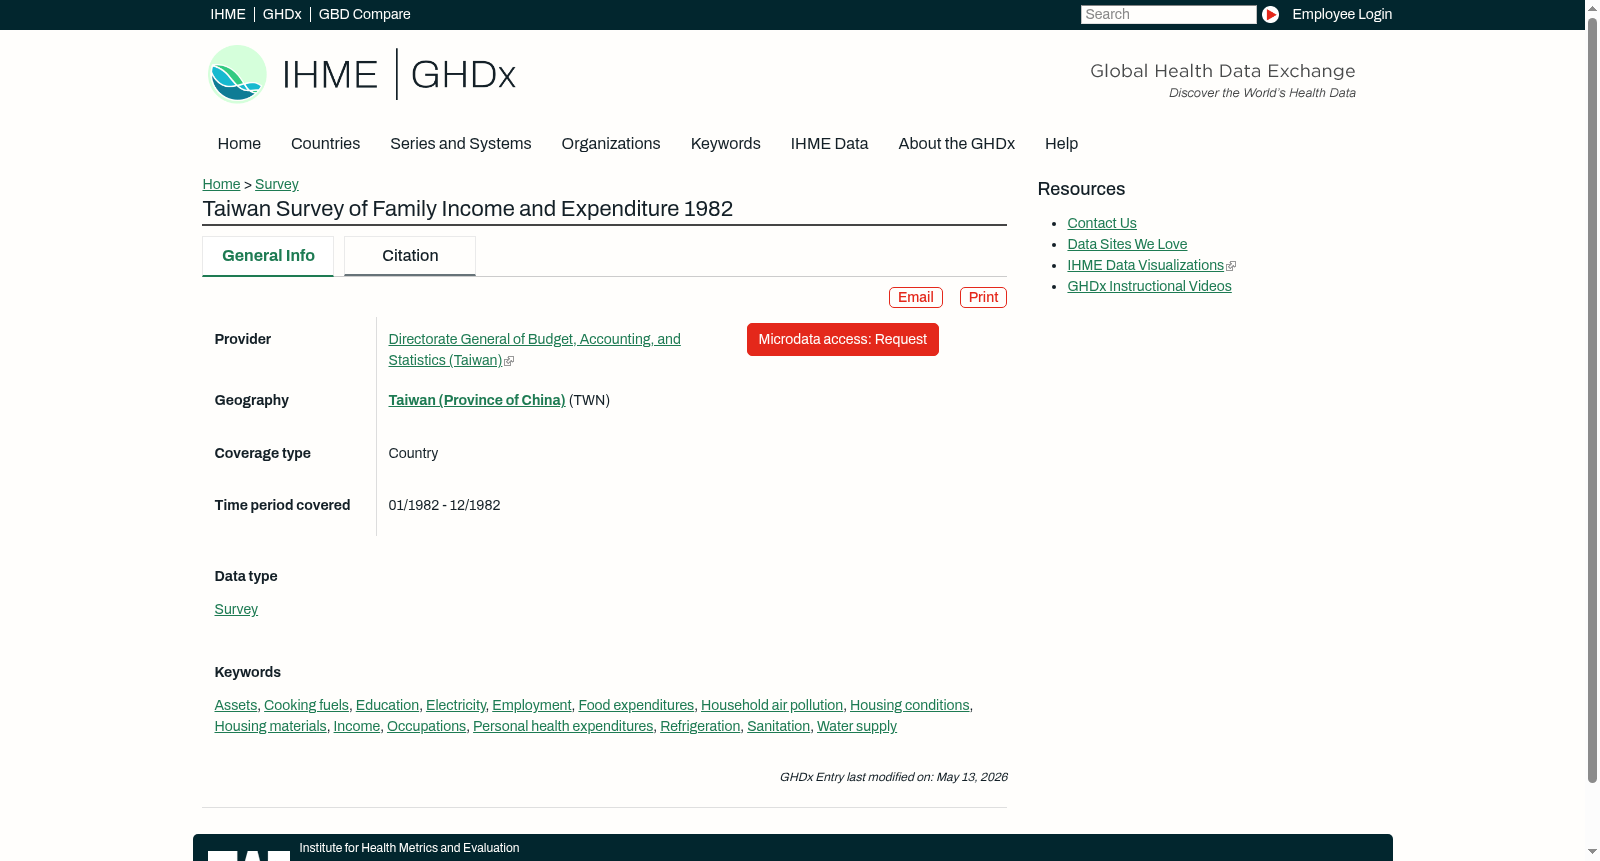Open Contact Us in Resources
Viewport: 1600px width, 861px height.
pos(1102,223)
